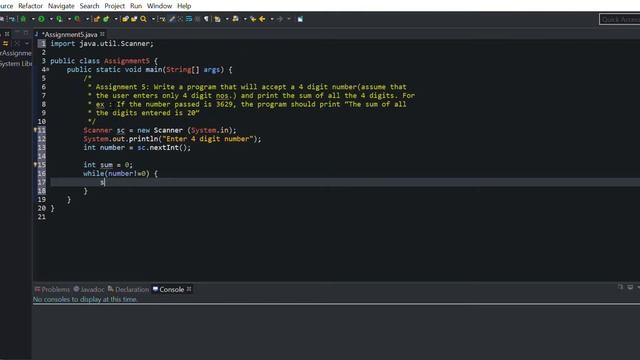Click the Next Annotation icon
The height and width of the screenshot is (360, 640).
click(217, 19)
